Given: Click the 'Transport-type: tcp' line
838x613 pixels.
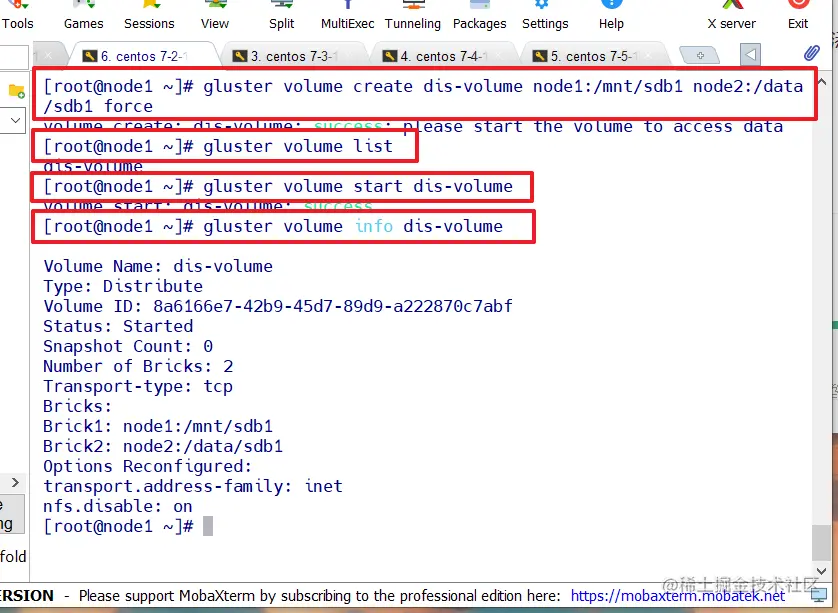Looking at the screenshot, I should pos(138,386).
